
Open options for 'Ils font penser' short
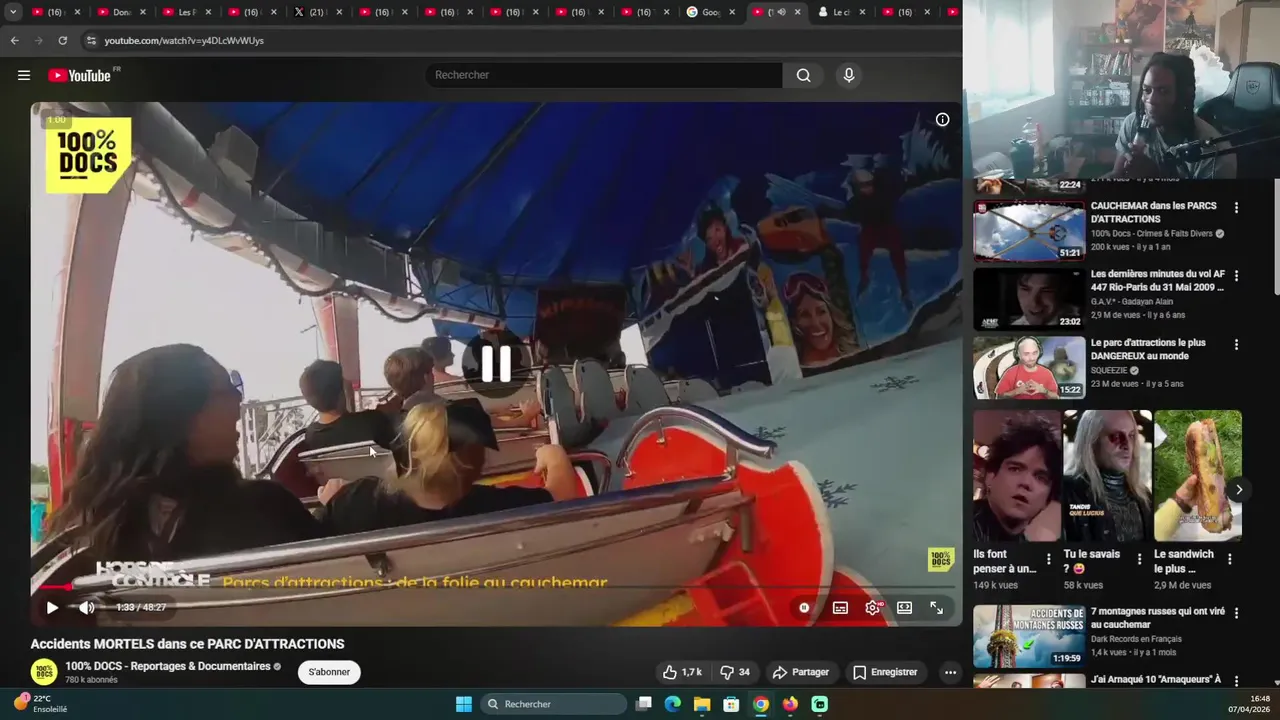pos(1049,560)
